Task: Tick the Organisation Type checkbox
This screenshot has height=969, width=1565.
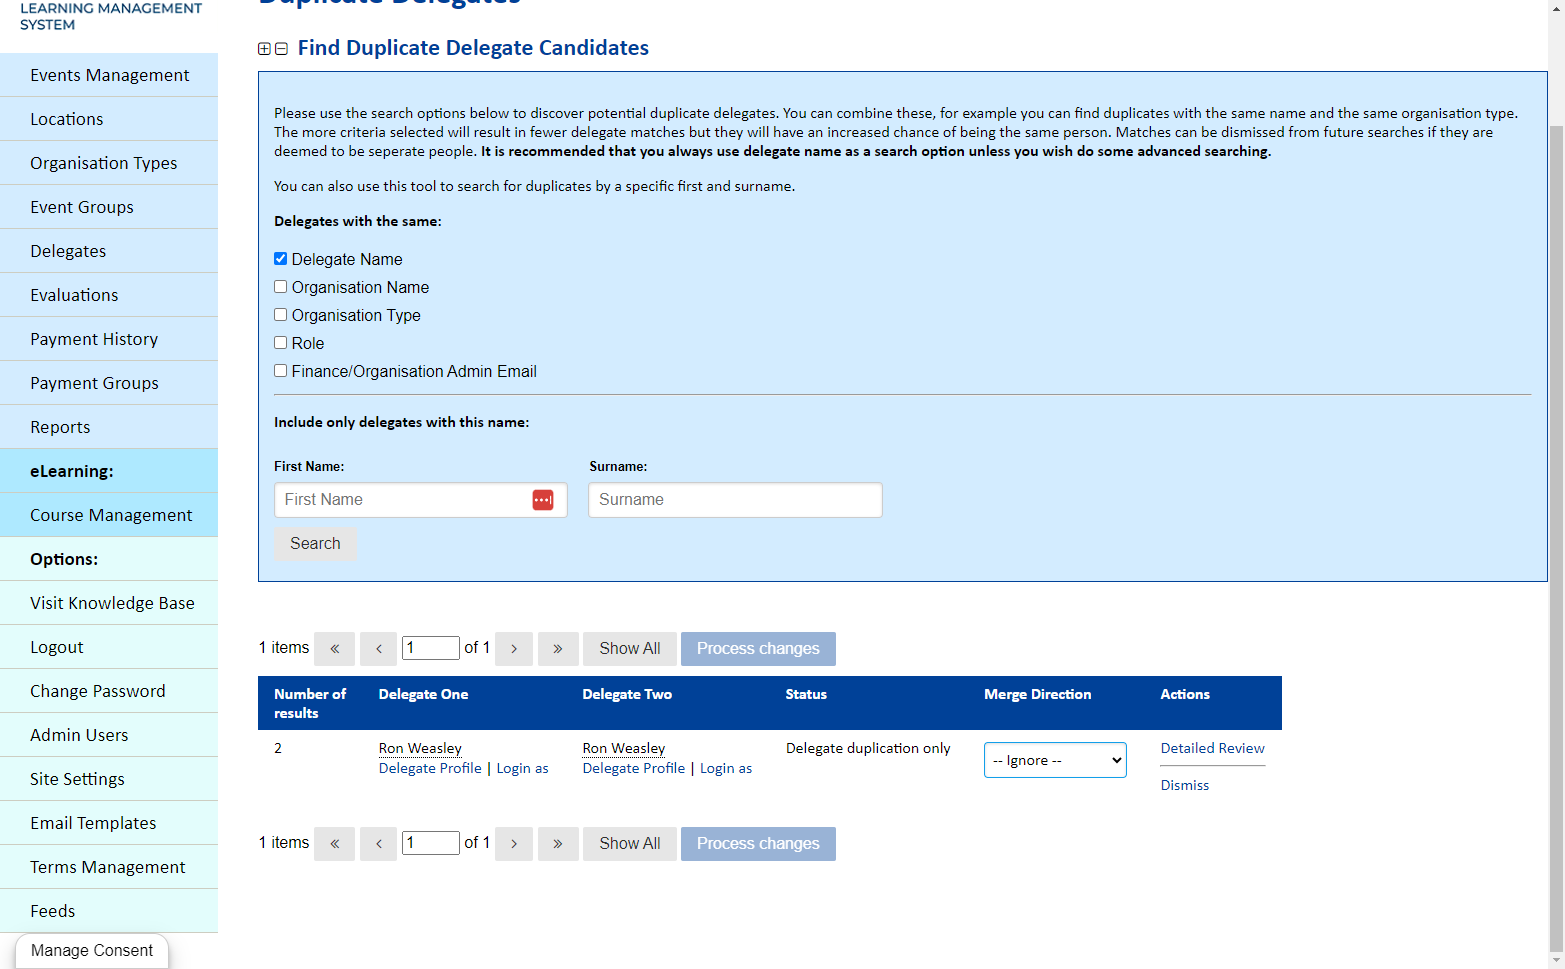Action: click(x=281, y=315)
